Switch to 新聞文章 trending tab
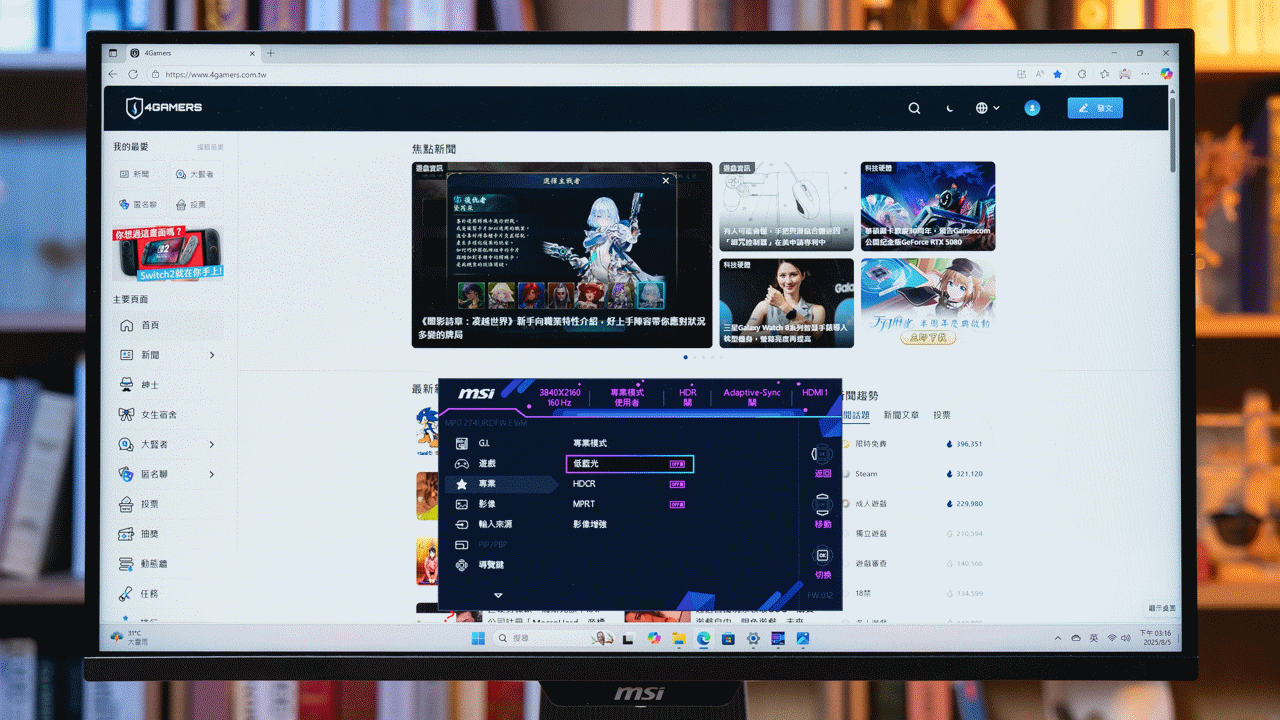Screen dimensions: 1280x720 [902, 415]
